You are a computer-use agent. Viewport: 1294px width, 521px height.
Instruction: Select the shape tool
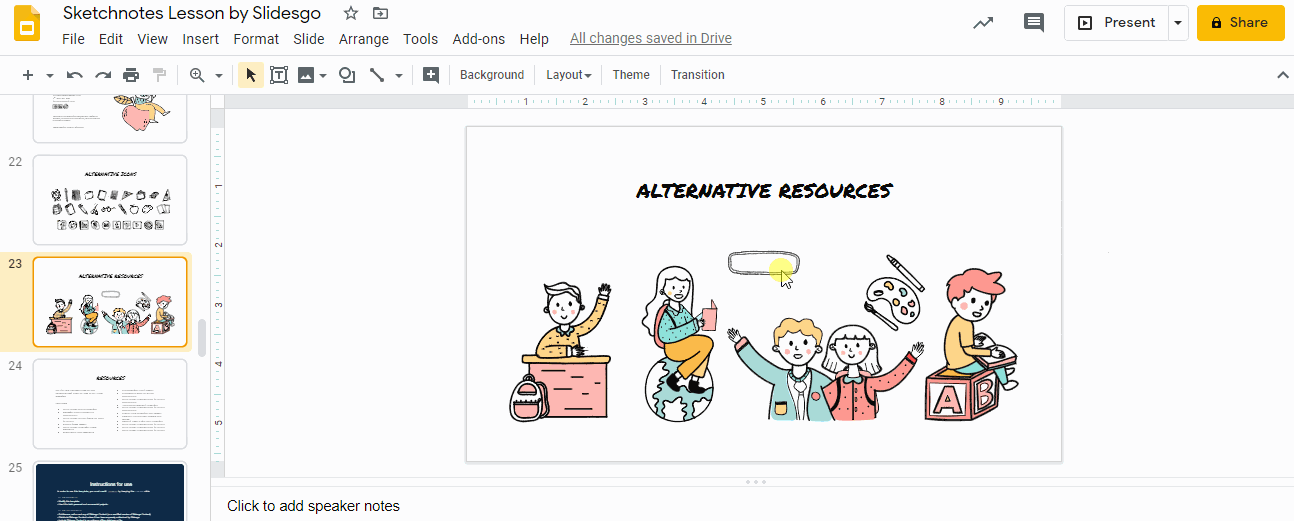coord(347,75)
